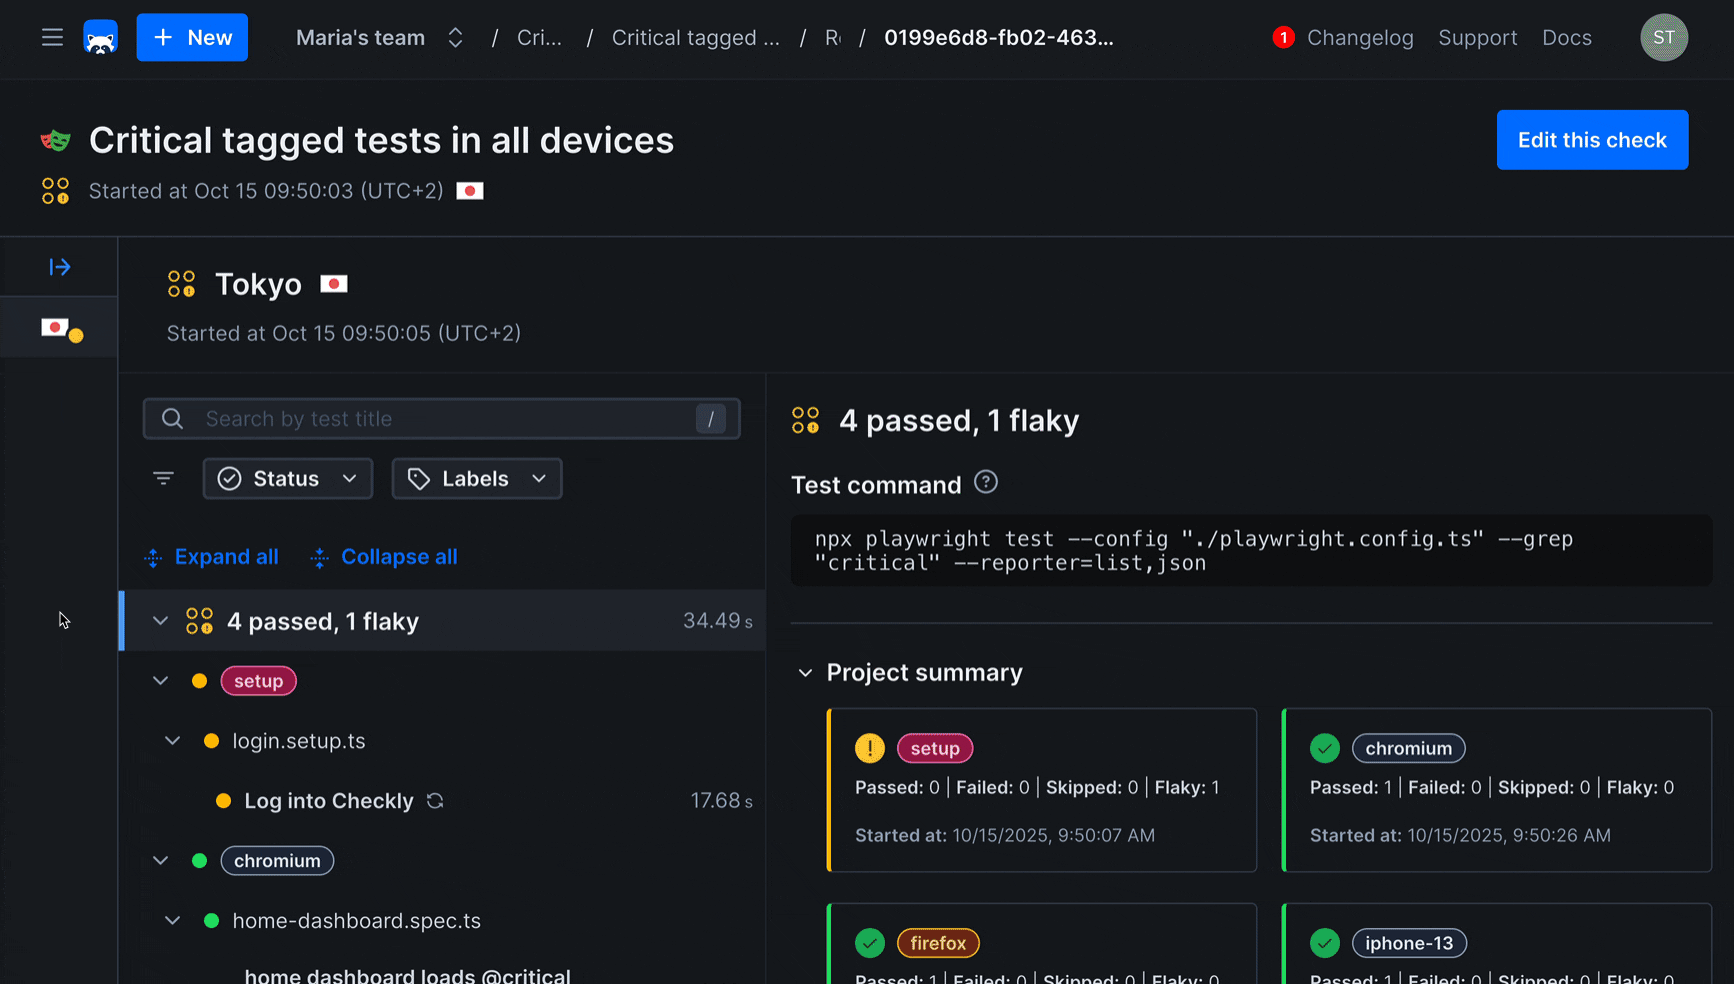
Task: Click the magnifier icon in the test search bar
Action: point(172,418)
